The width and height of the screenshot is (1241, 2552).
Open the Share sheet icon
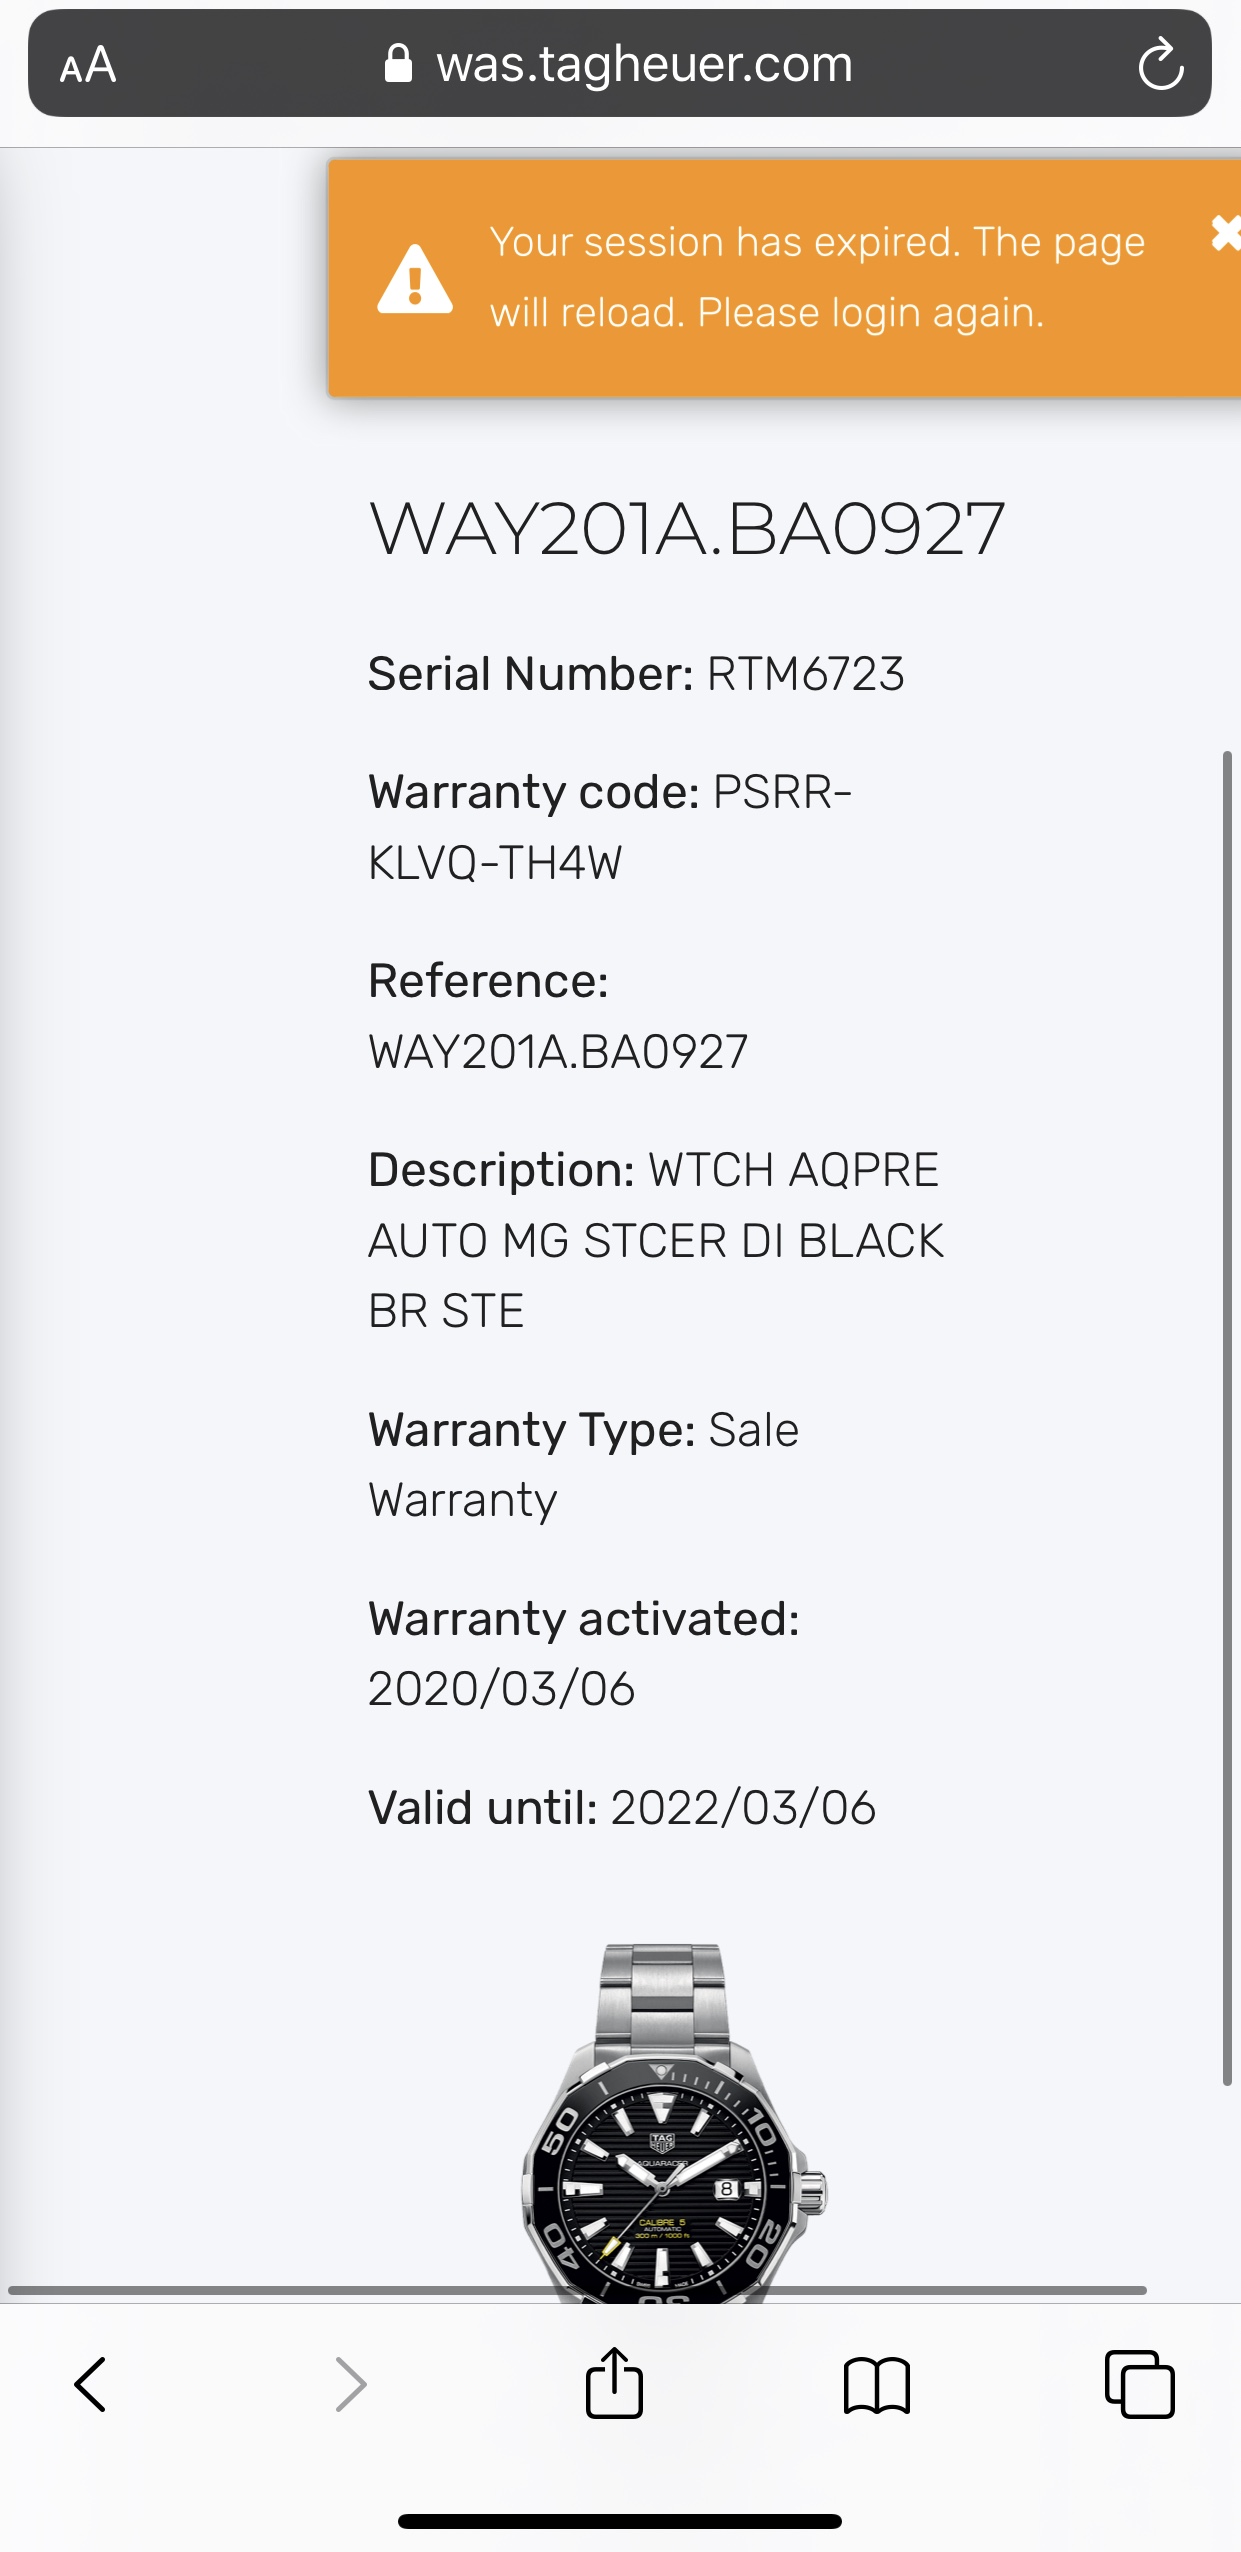(614, 2382)
